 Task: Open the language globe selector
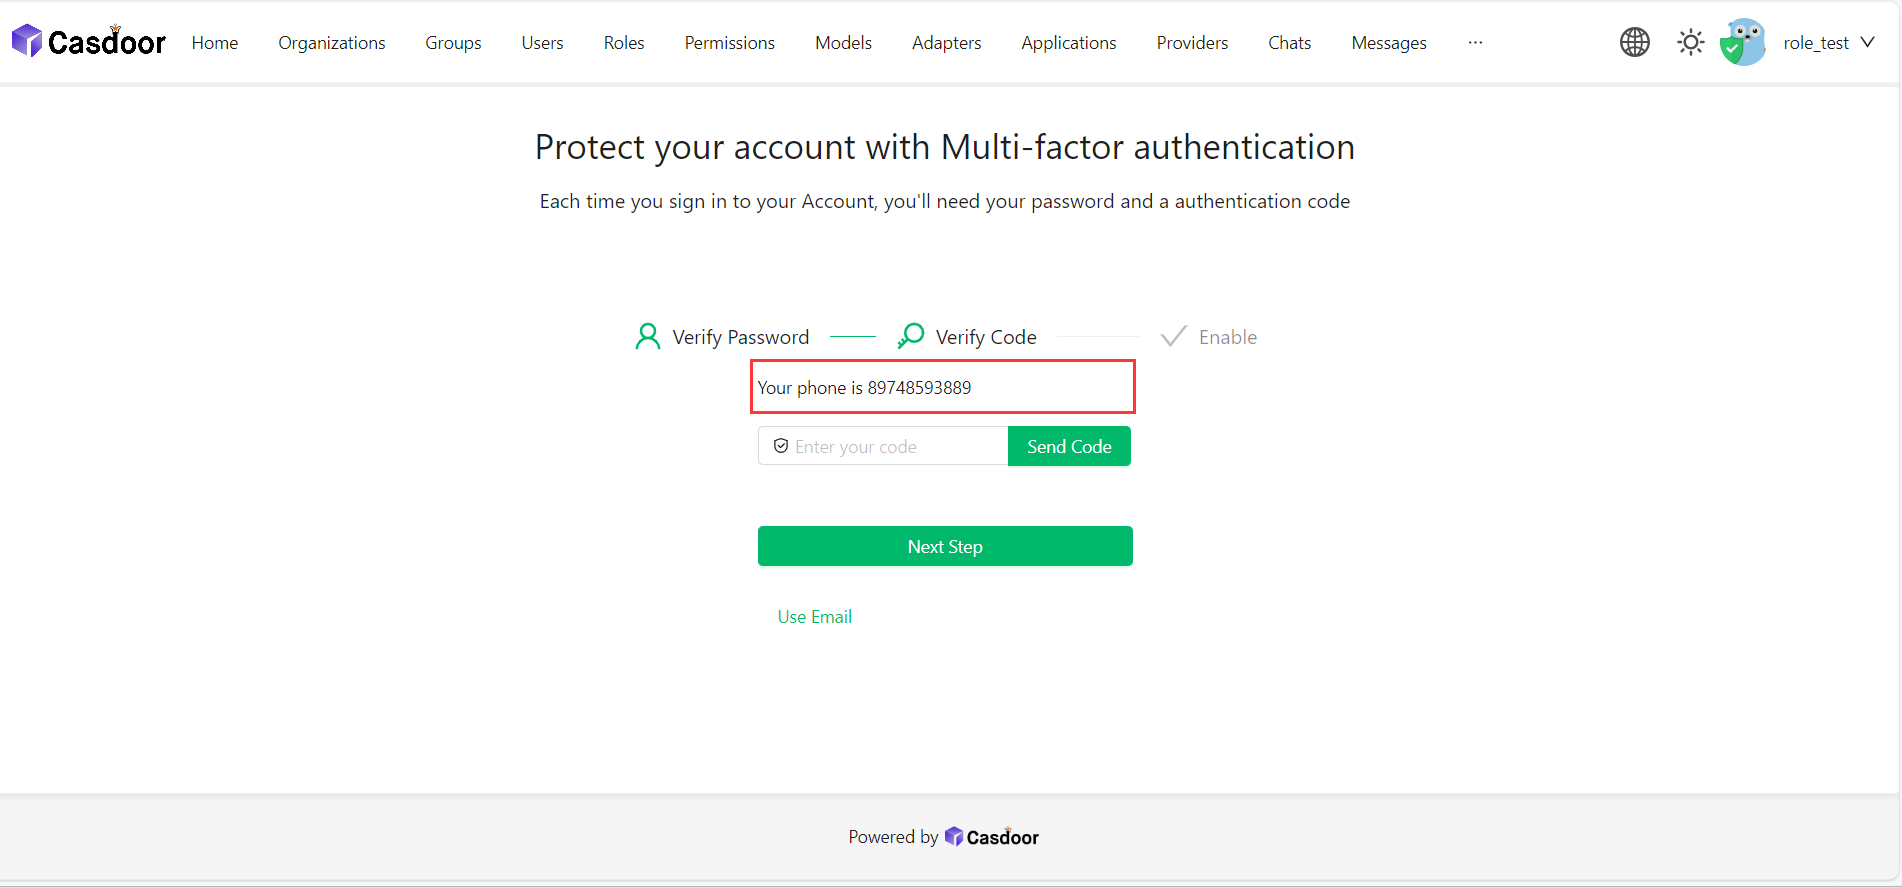(x=1634, y=42)
